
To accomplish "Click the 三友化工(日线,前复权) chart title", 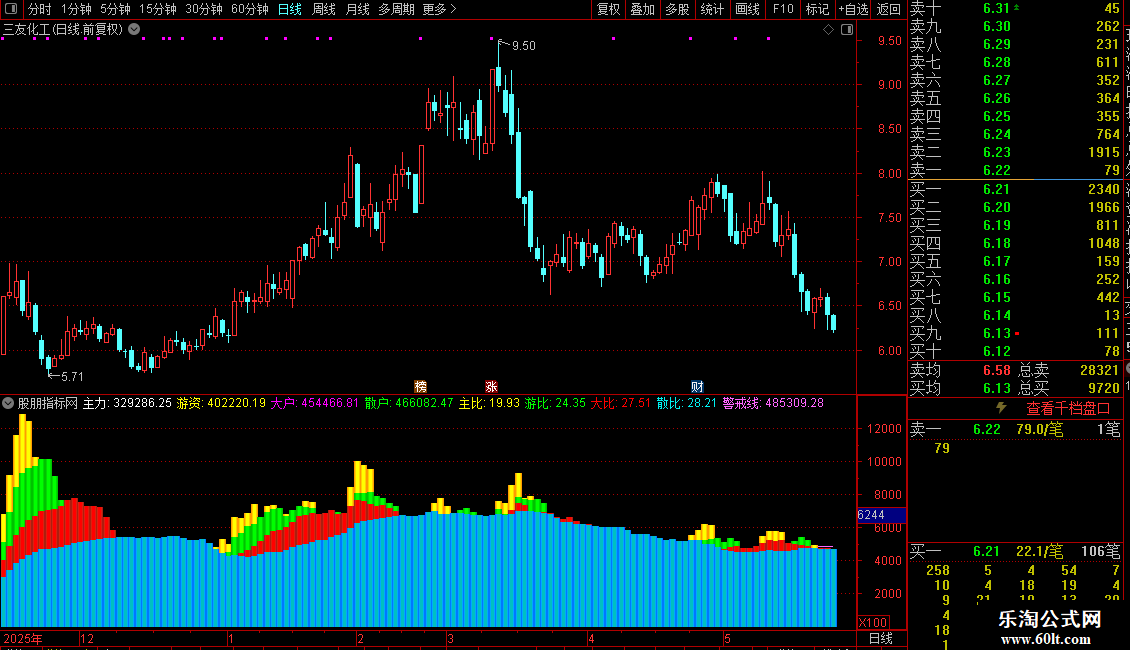I will pos(63,29).
